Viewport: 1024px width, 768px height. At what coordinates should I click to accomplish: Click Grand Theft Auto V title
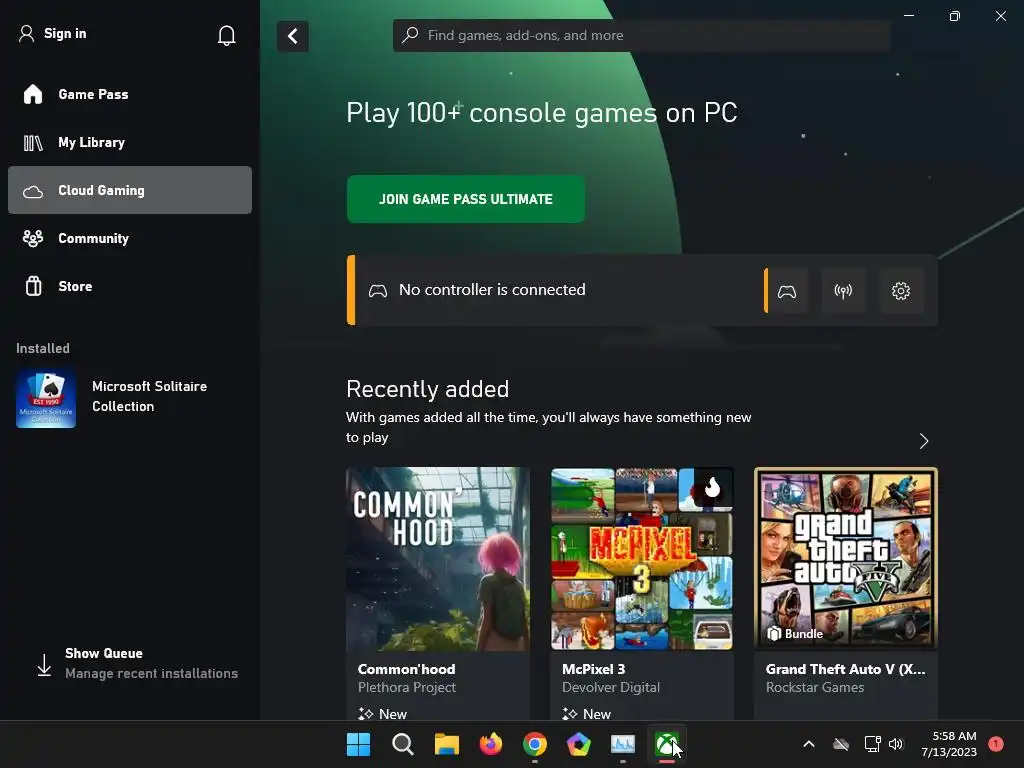845,669
